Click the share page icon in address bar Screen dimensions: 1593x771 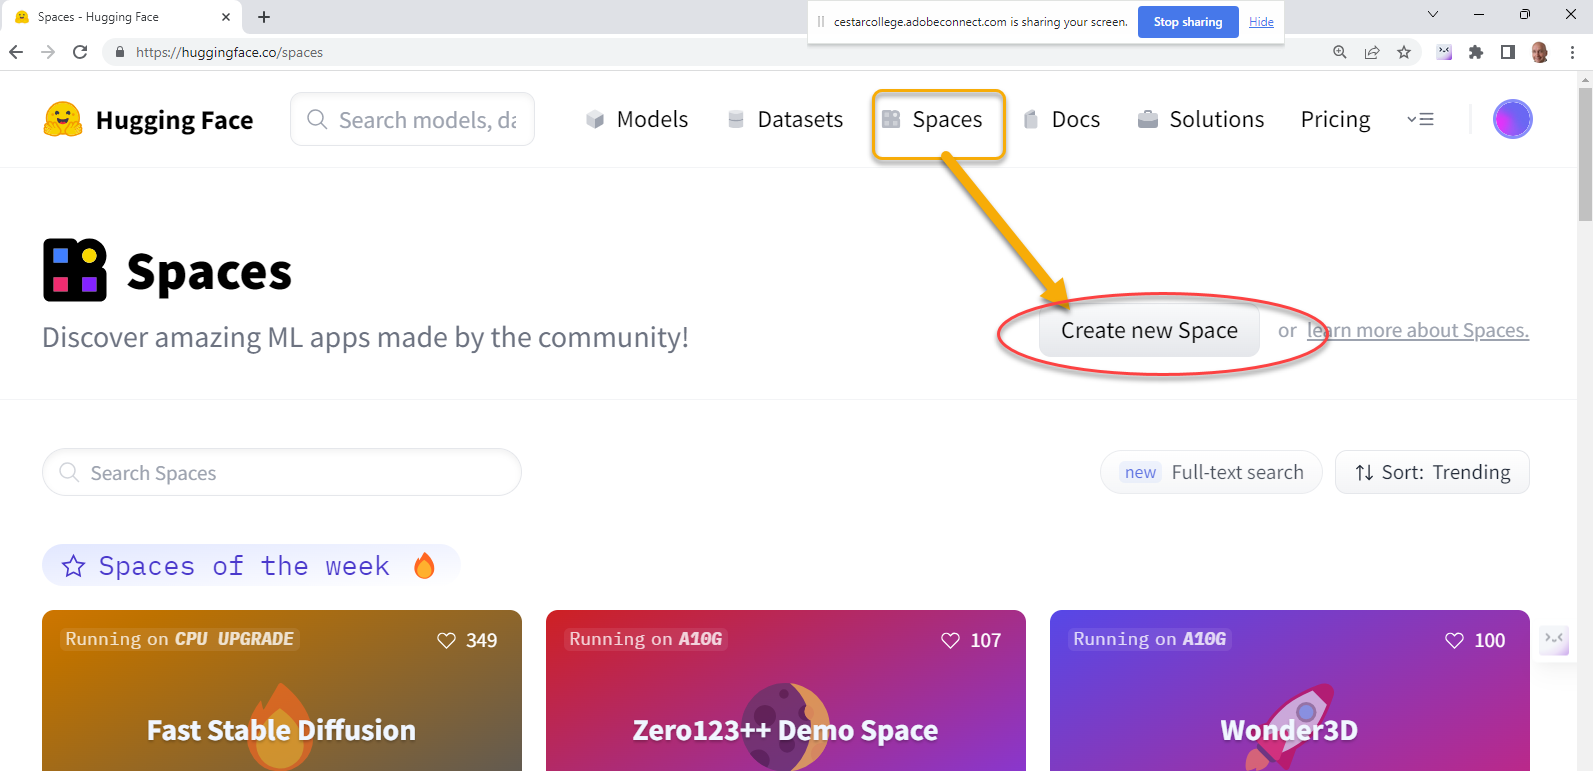1372,52
